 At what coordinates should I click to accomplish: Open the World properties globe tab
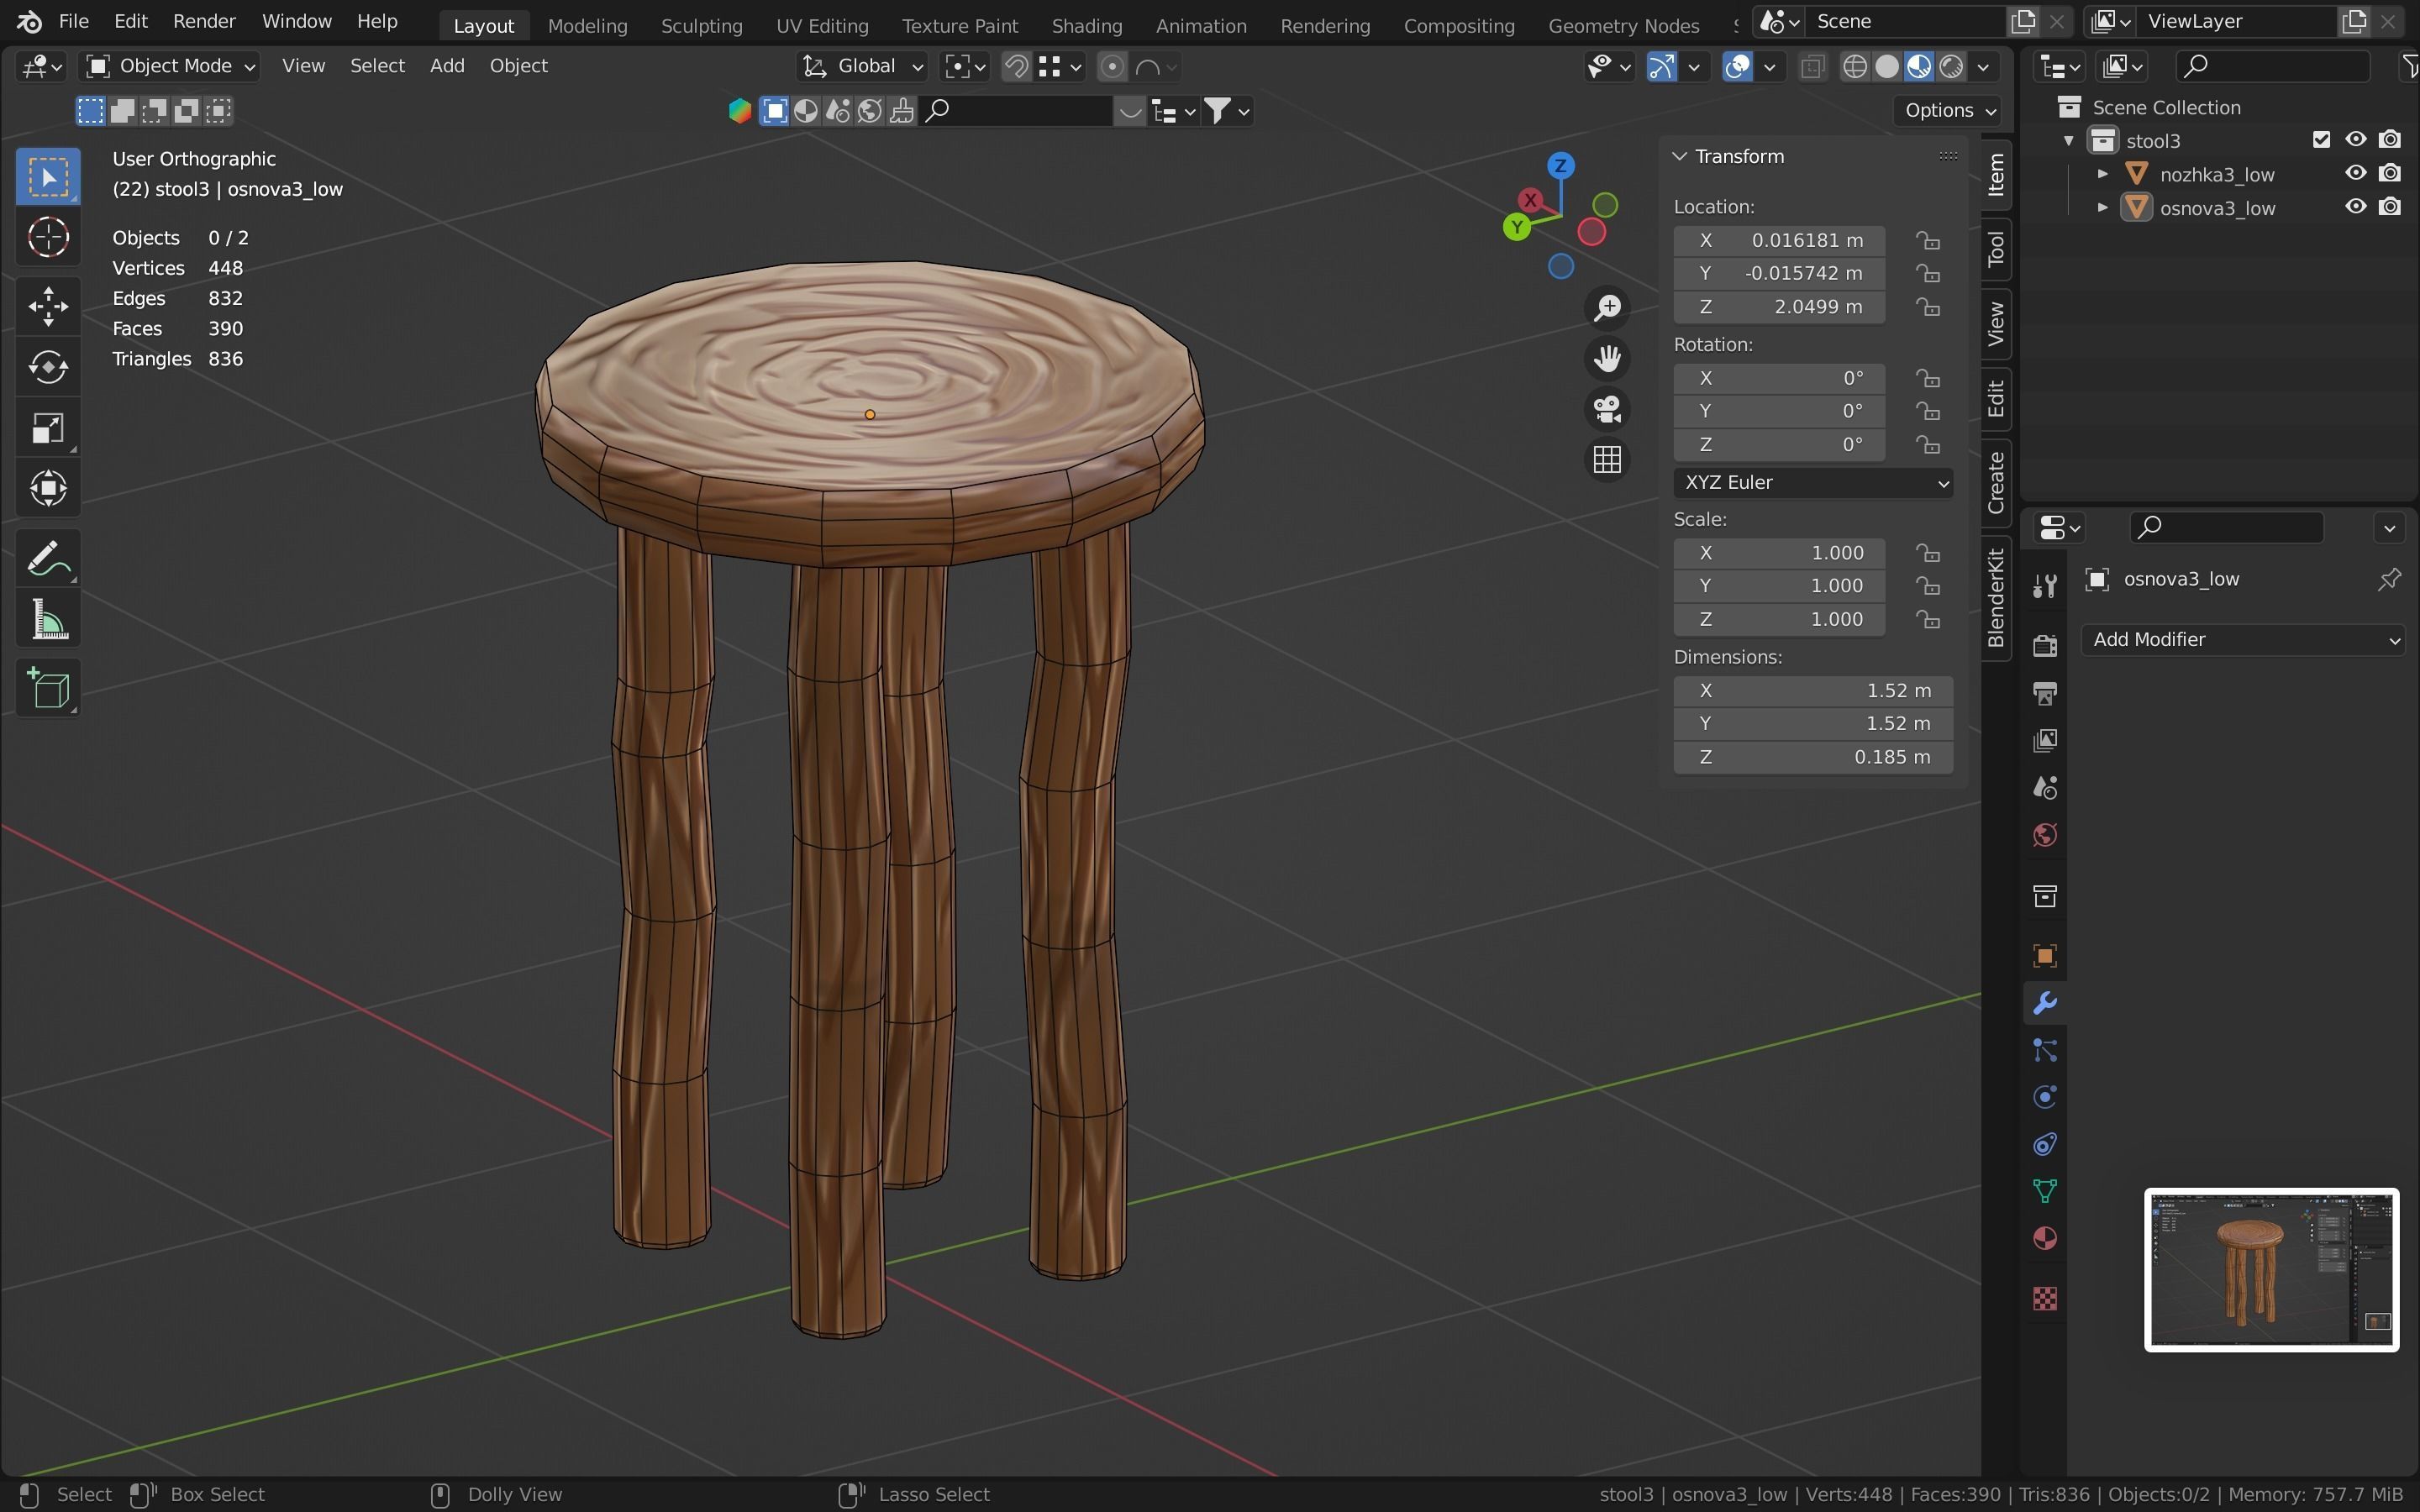coord(2045,836)
